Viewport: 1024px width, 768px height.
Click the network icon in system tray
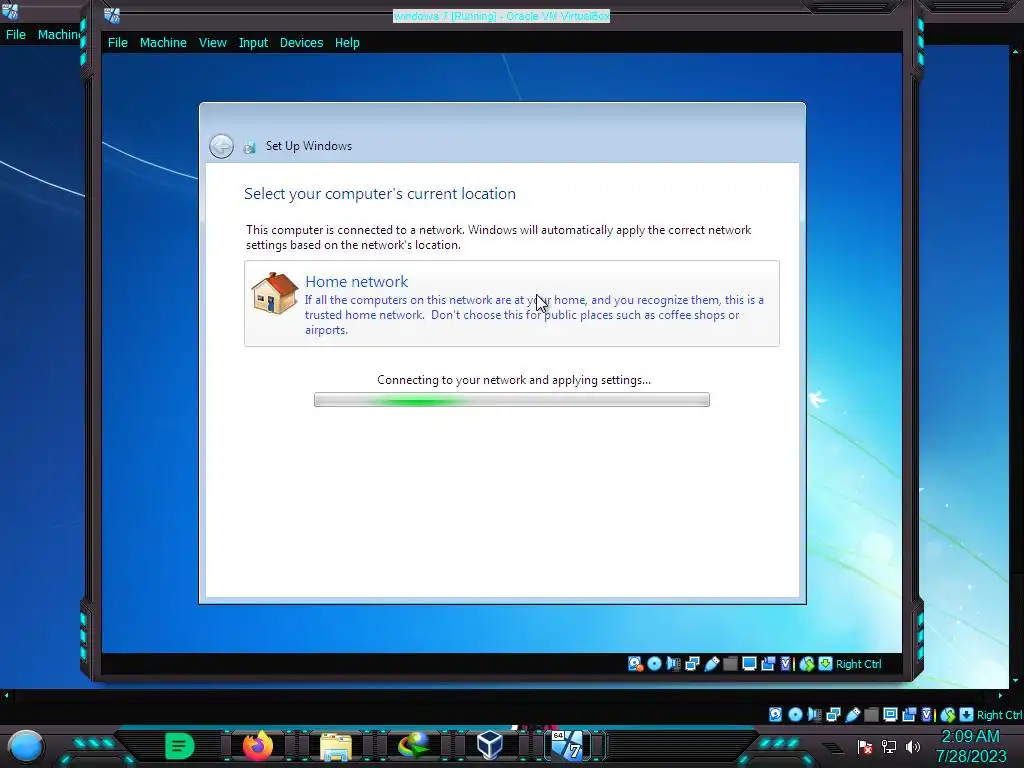[x=889, y=746]
